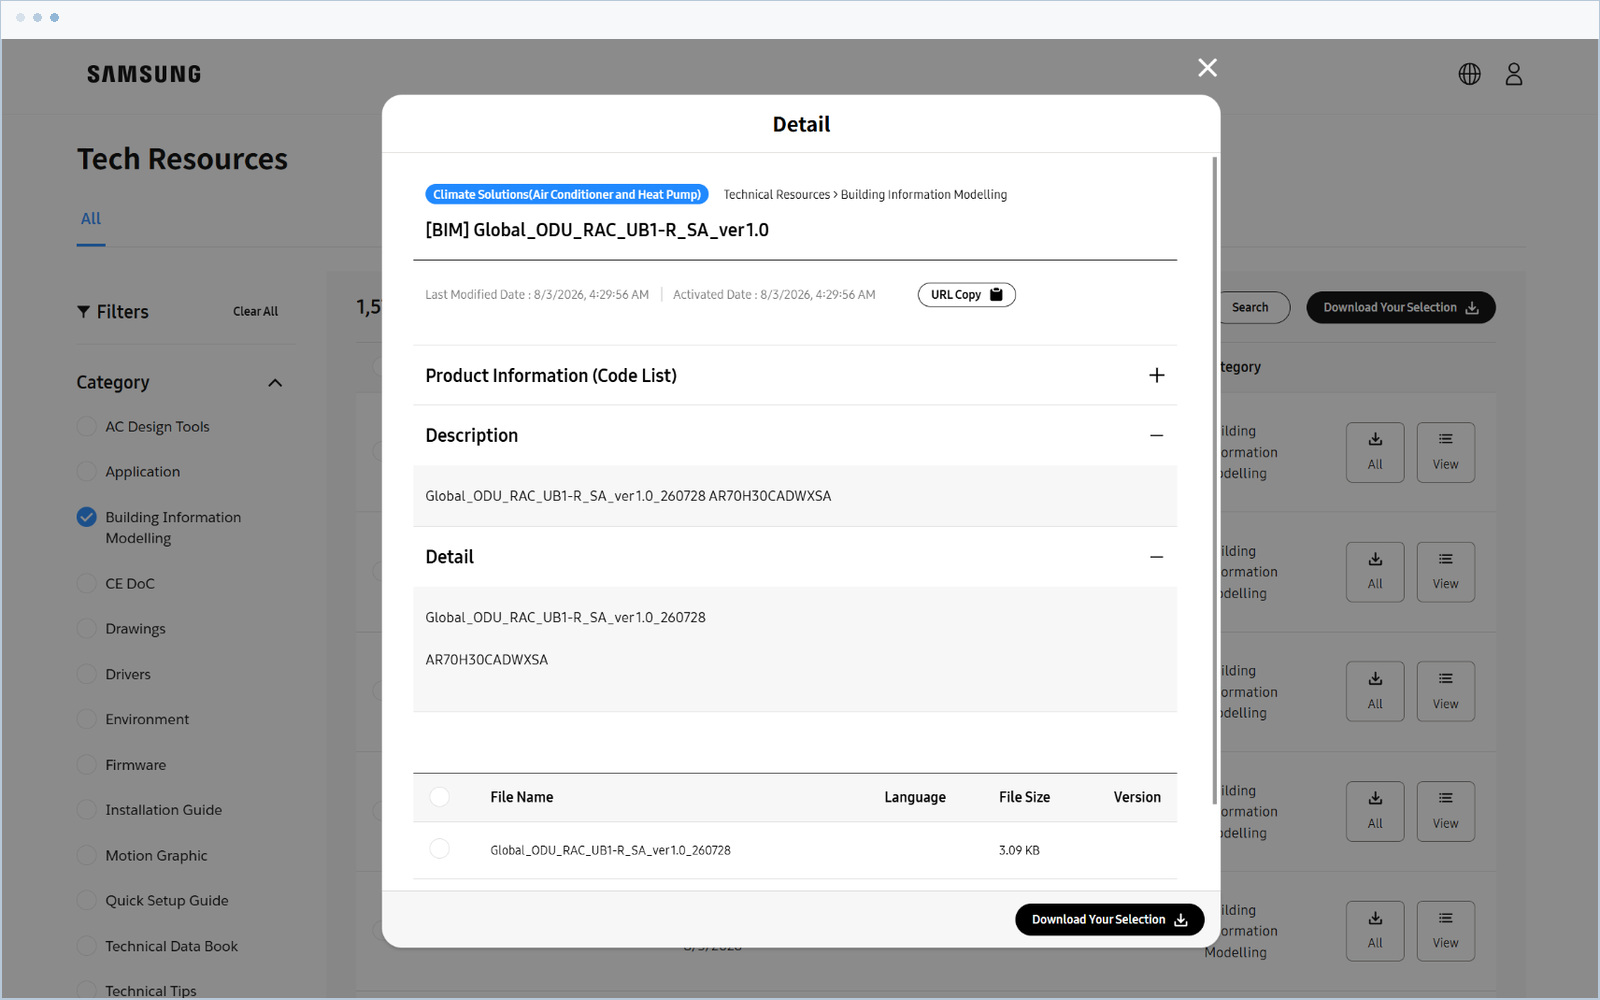Click download All icon in fourth result row
The width and height of the screenshot is (1600, 1000).
coord(1375,811)
